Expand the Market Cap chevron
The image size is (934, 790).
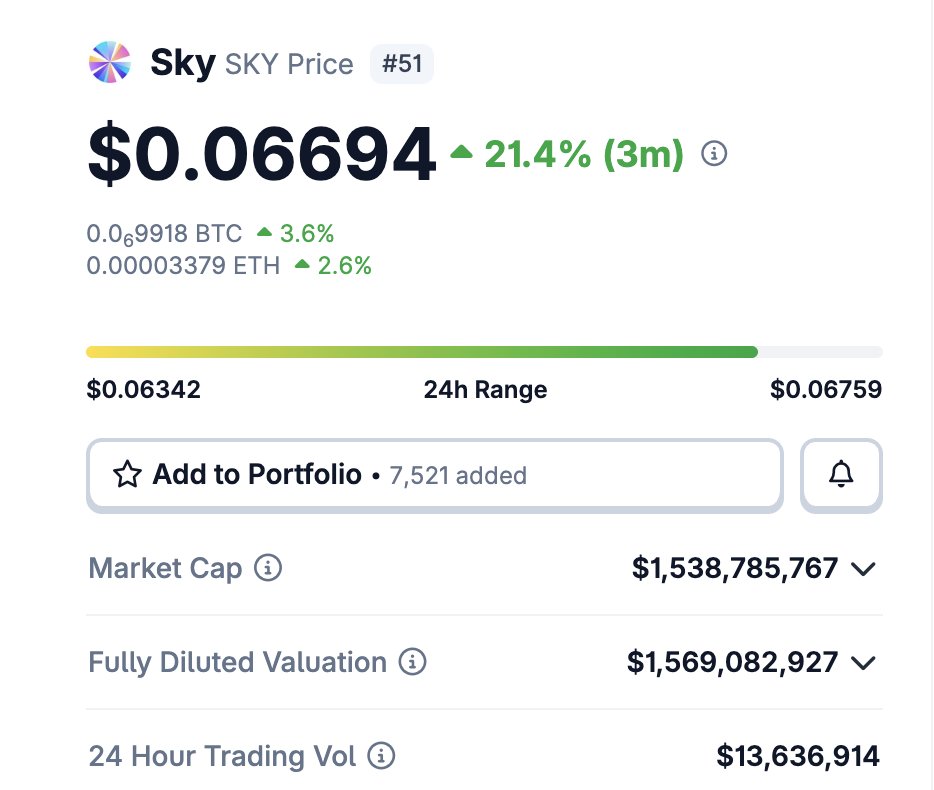(863, 570)
